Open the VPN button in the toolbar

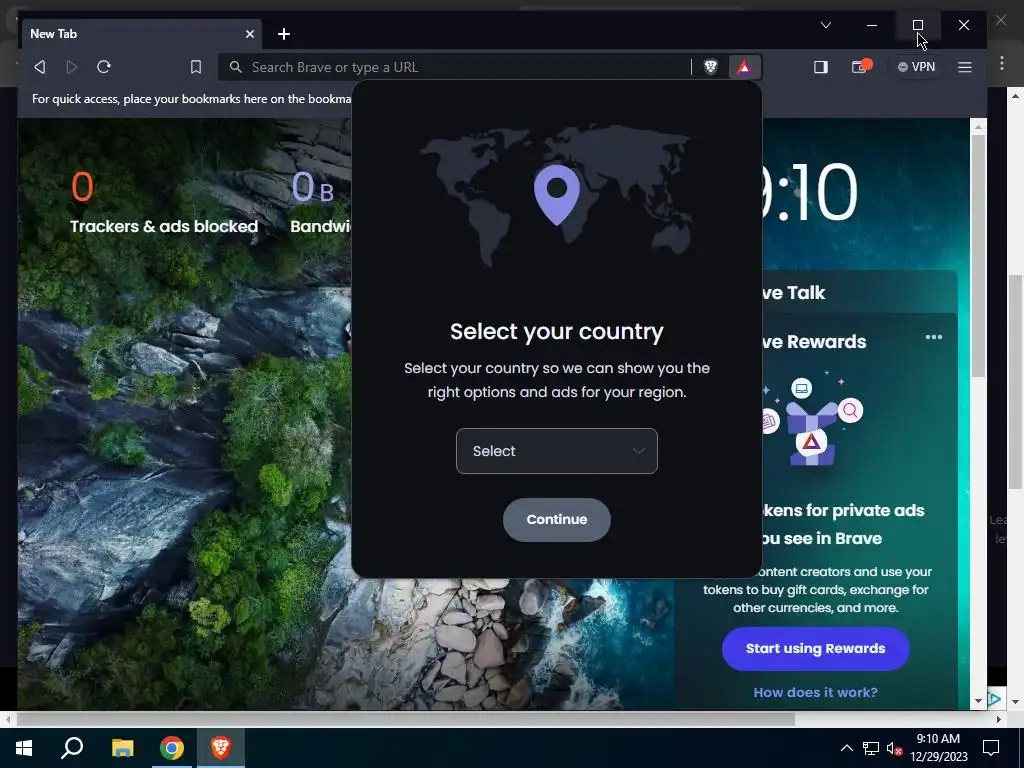click(x=916, y=67)
